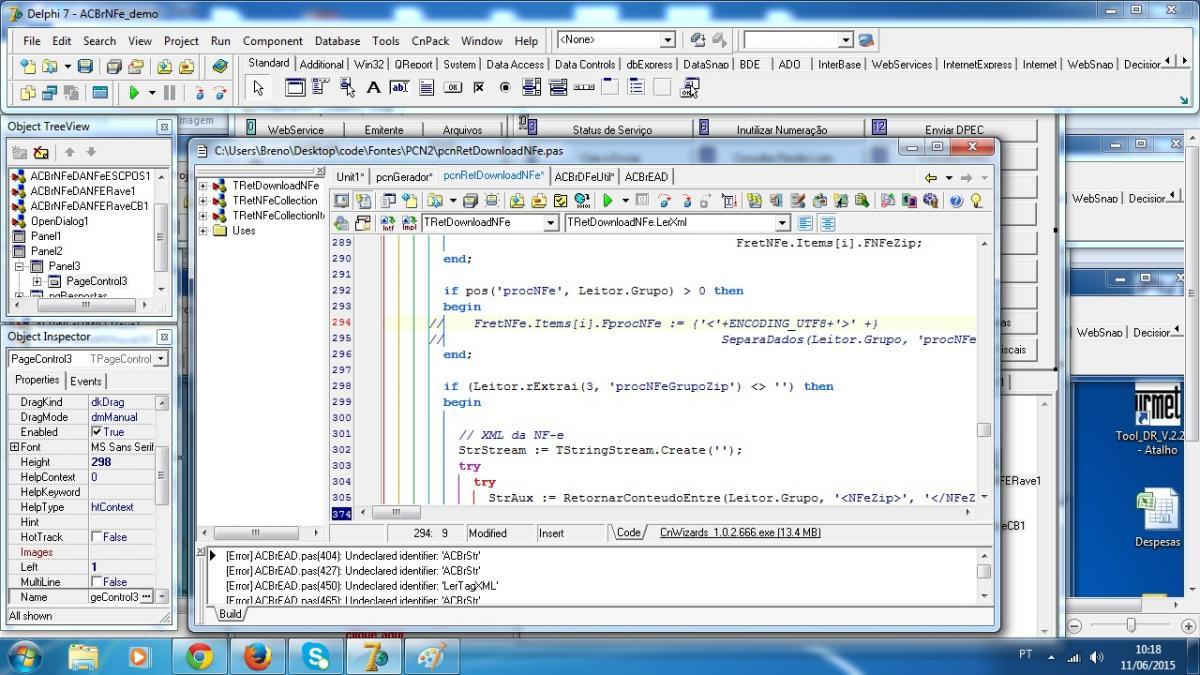
Task: Select the Frames/MainMenu component icon
Action: (x=295, y=88)
